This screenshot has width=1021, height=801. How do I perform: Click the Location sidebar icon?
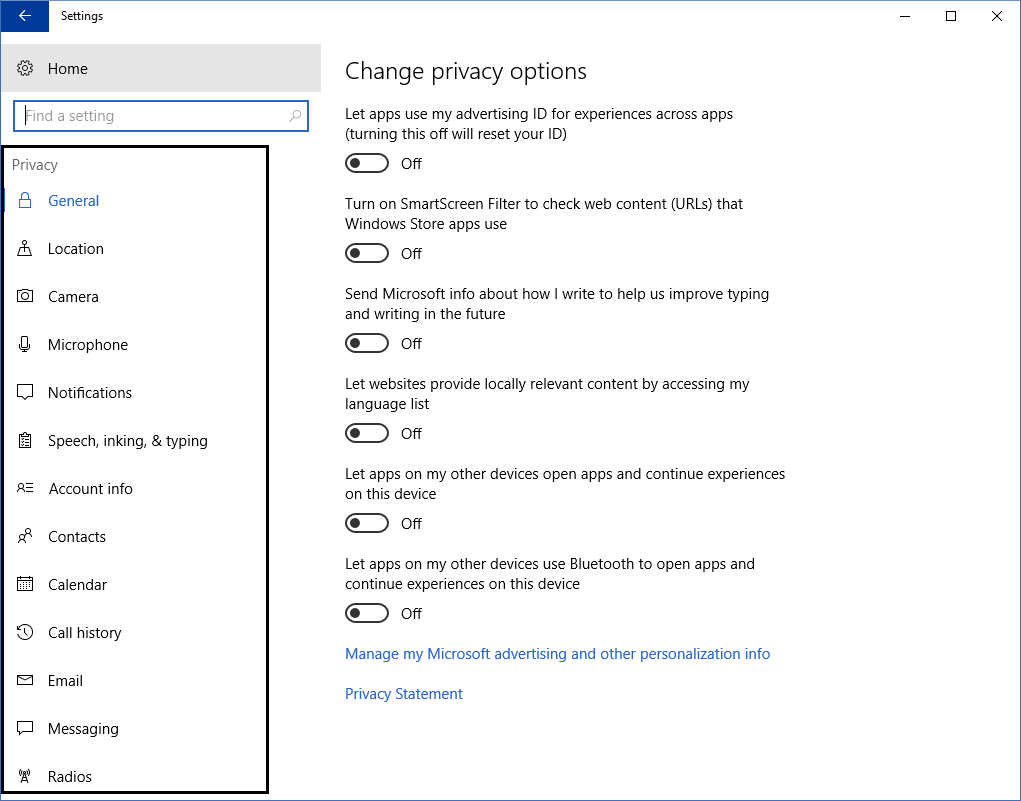point(26,249)
